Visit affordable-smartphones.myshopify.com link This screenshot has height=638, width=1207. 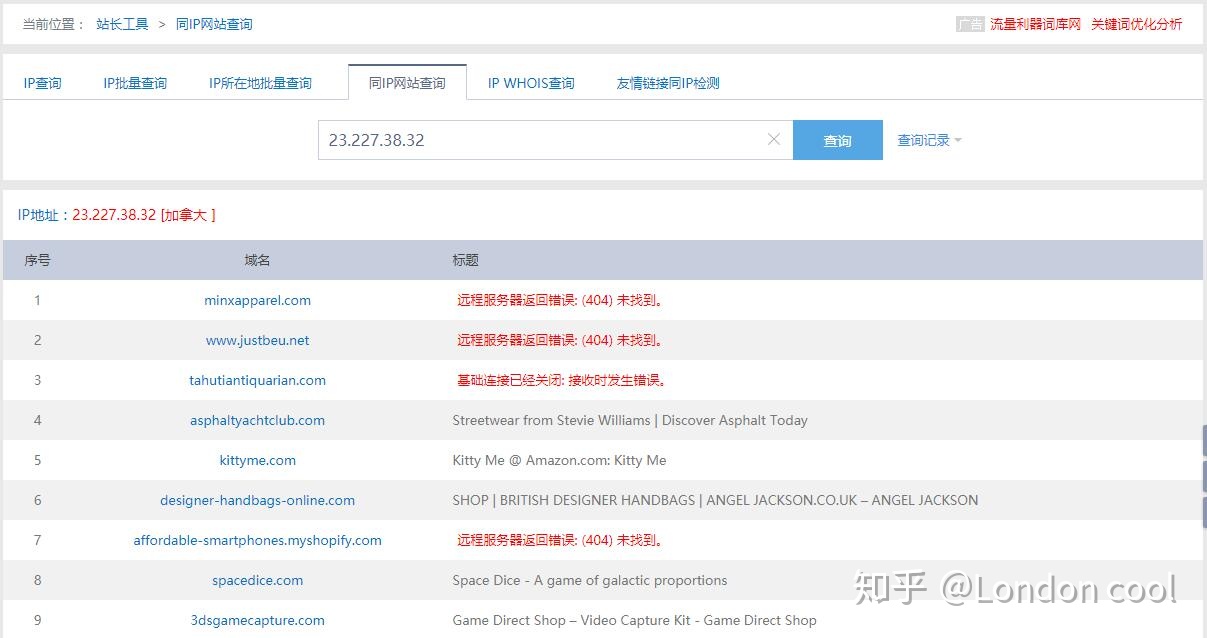pyautogui.click(x=257, y=540)
